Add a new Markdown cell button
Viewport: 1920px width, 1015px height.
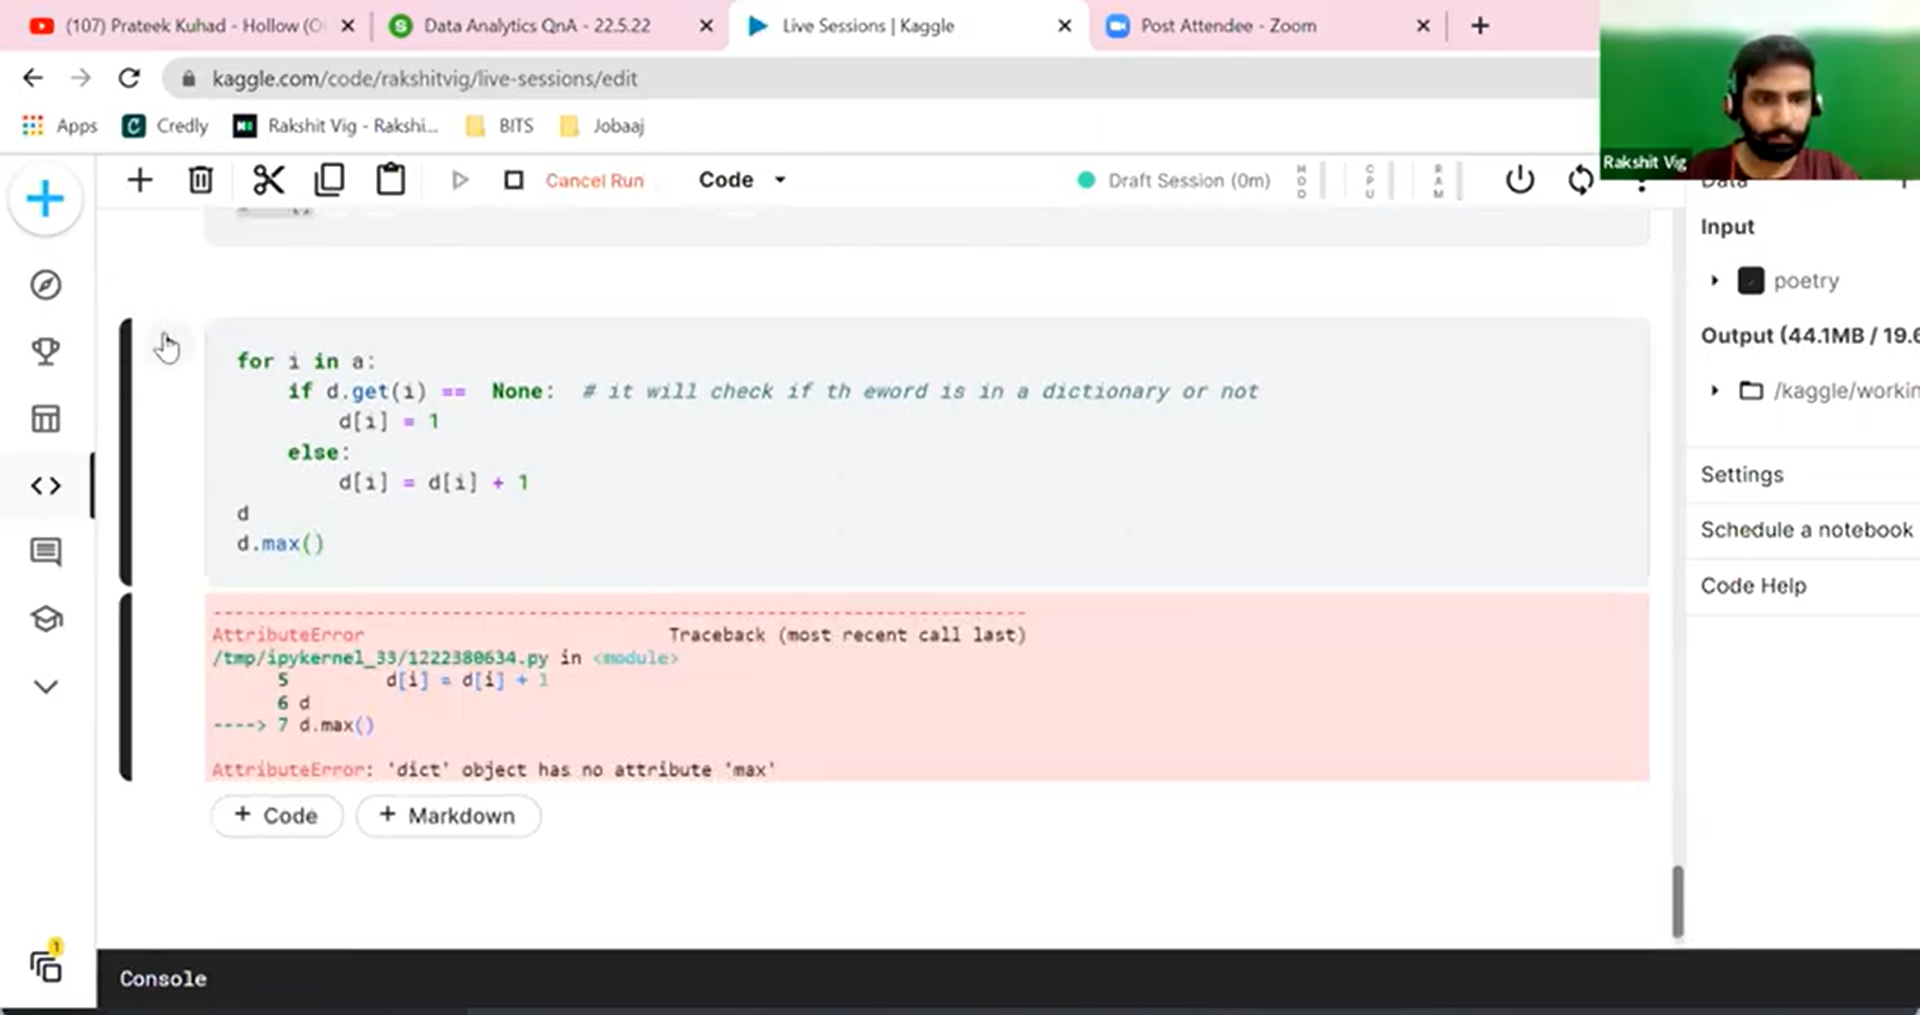click(448, 816)
